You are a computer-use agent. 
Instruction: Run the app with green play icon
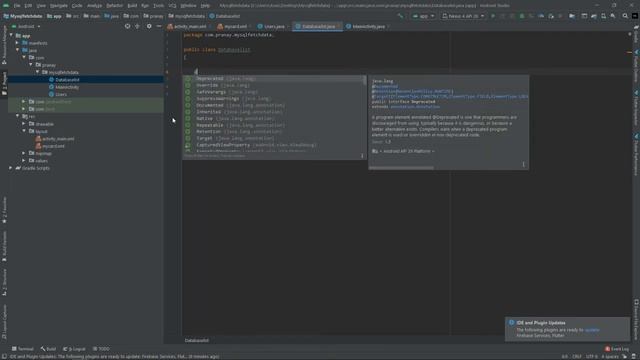point(493,16)
